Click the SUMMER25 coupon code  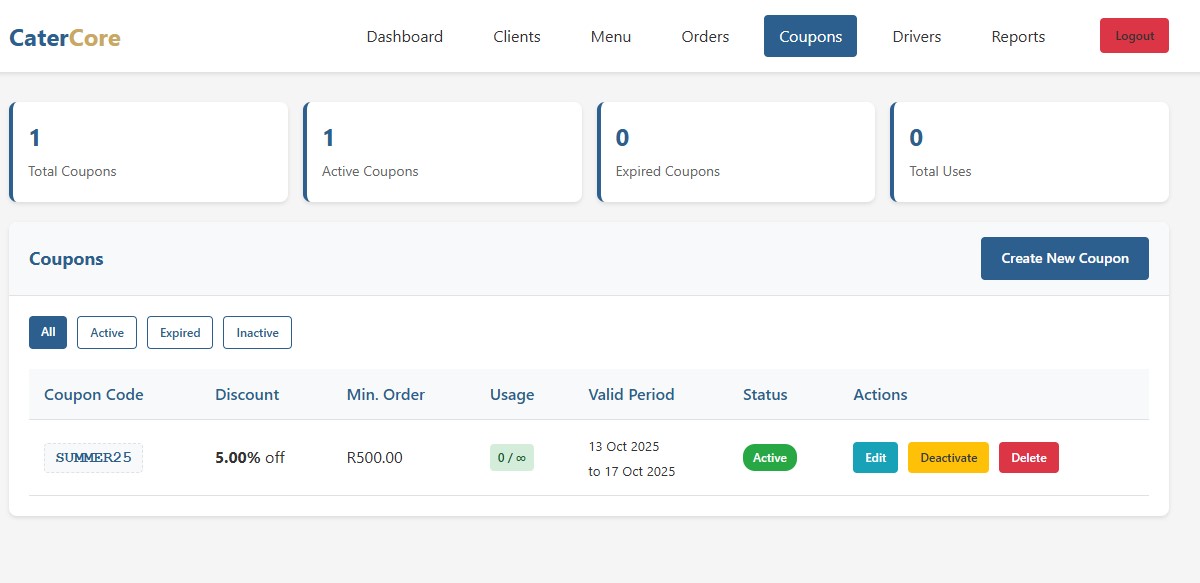pyautogui.click(x=93, y=457)
